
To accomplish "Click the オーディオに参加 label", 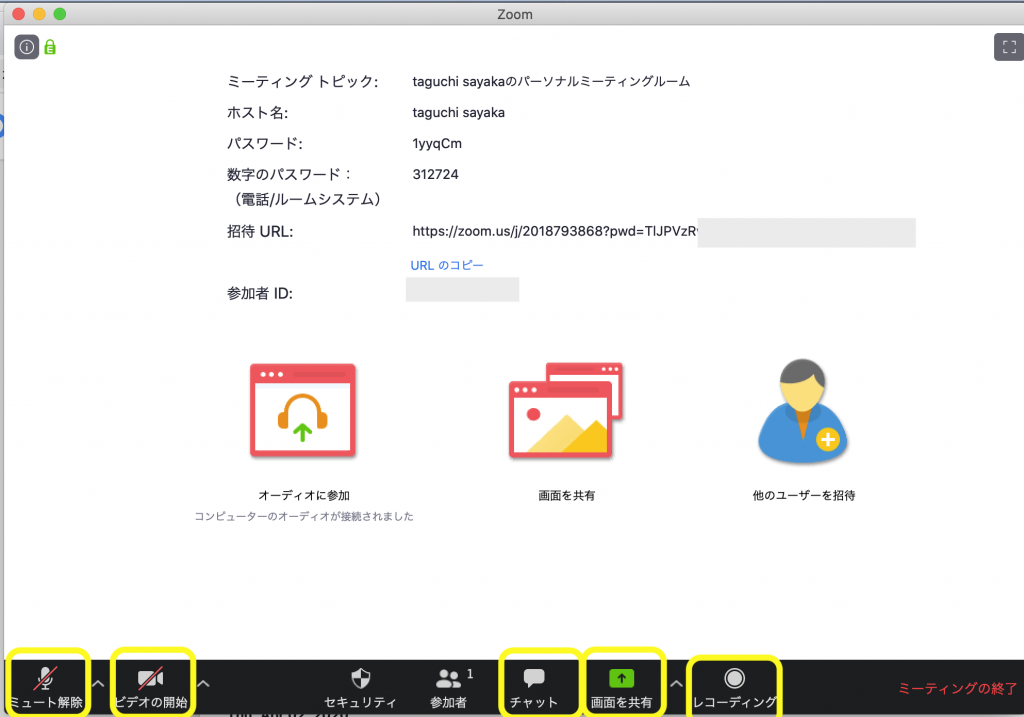I will [x=304, y=496].
